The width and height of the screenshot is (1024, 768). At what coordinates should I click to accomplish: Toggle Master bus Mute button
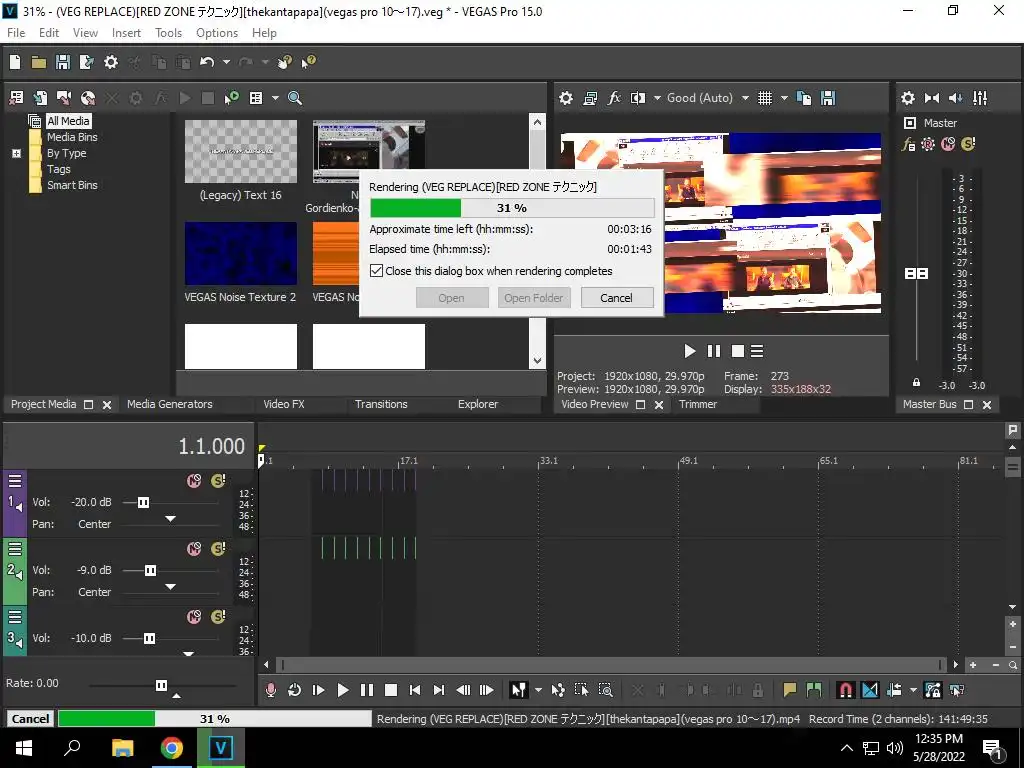[948, 144]
